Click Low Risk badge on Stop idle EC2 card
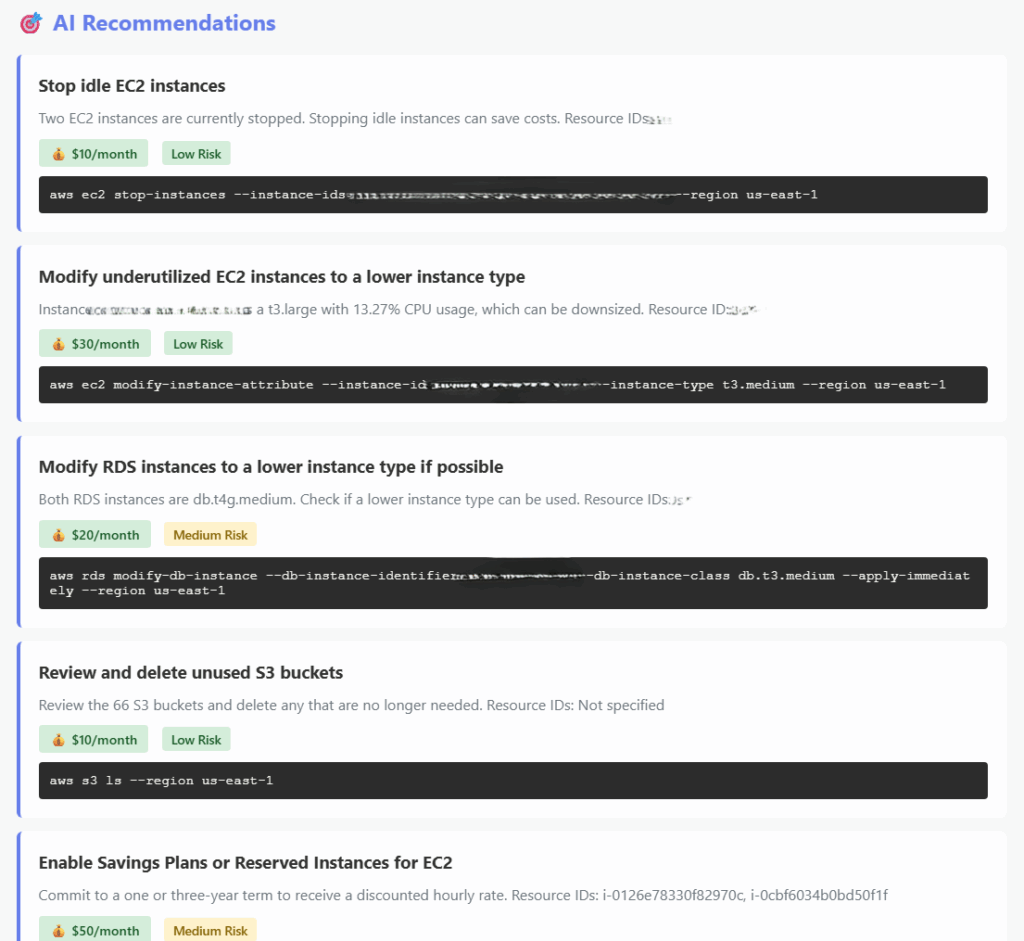The height and width of the screenshot is (941, 1024). 196,154
